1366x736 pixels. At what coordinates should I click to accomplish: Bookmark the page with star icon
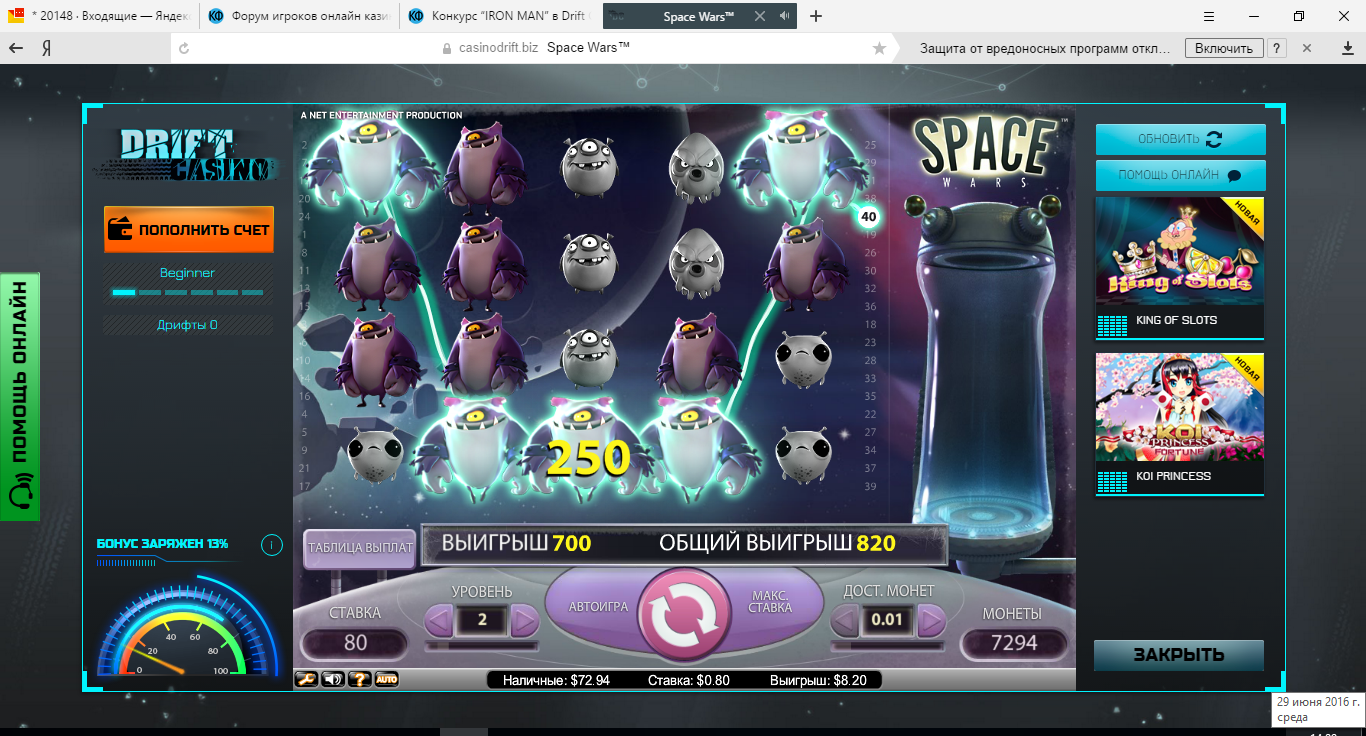(879, 48)
